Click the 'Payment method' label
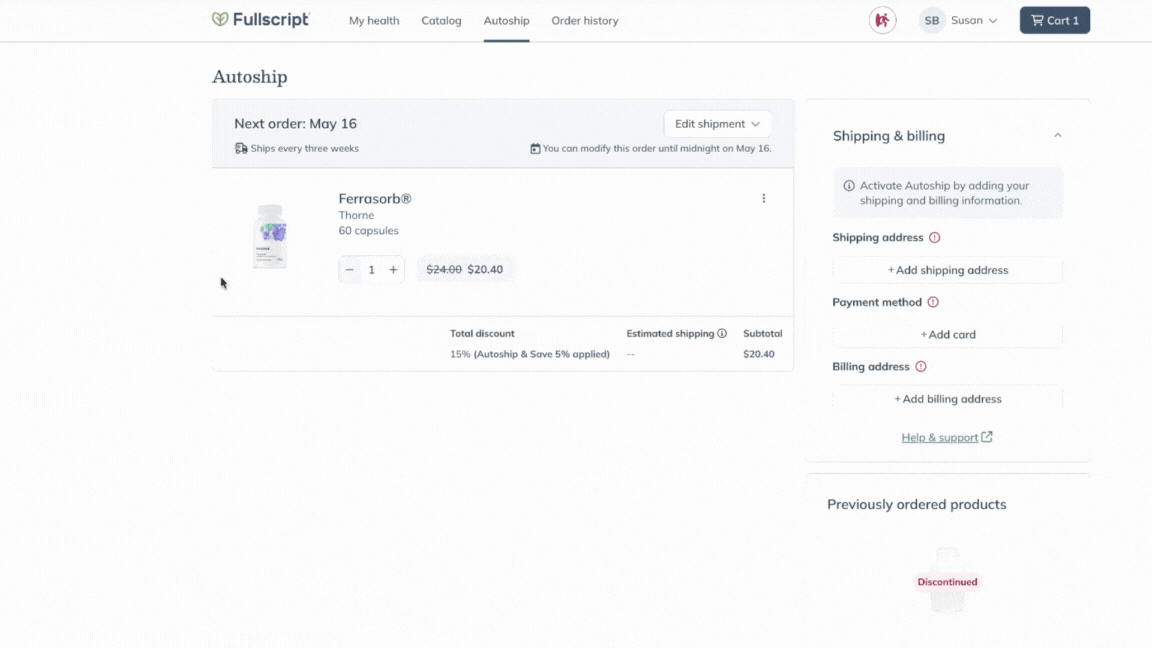The width and height of the screenshot is (1152, 648). (876, 302)
